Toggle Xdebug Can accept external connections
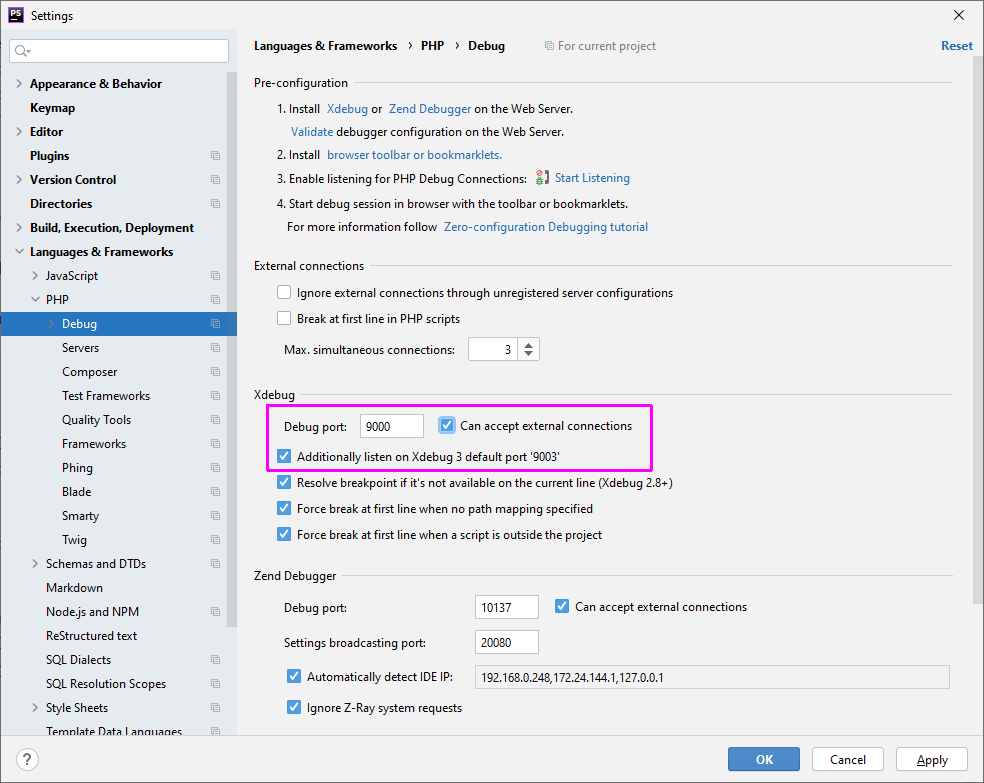 [447, 425]
